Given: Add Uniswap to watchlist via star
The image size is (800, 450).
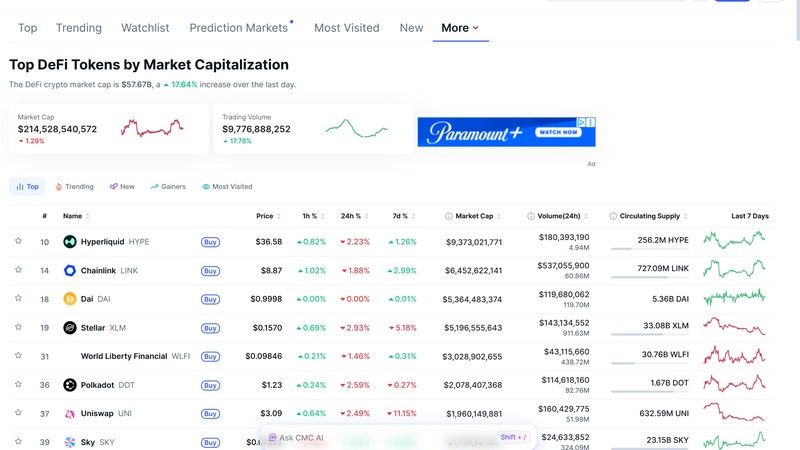Looking at the screenshot, I should click(x=18, y=412).
